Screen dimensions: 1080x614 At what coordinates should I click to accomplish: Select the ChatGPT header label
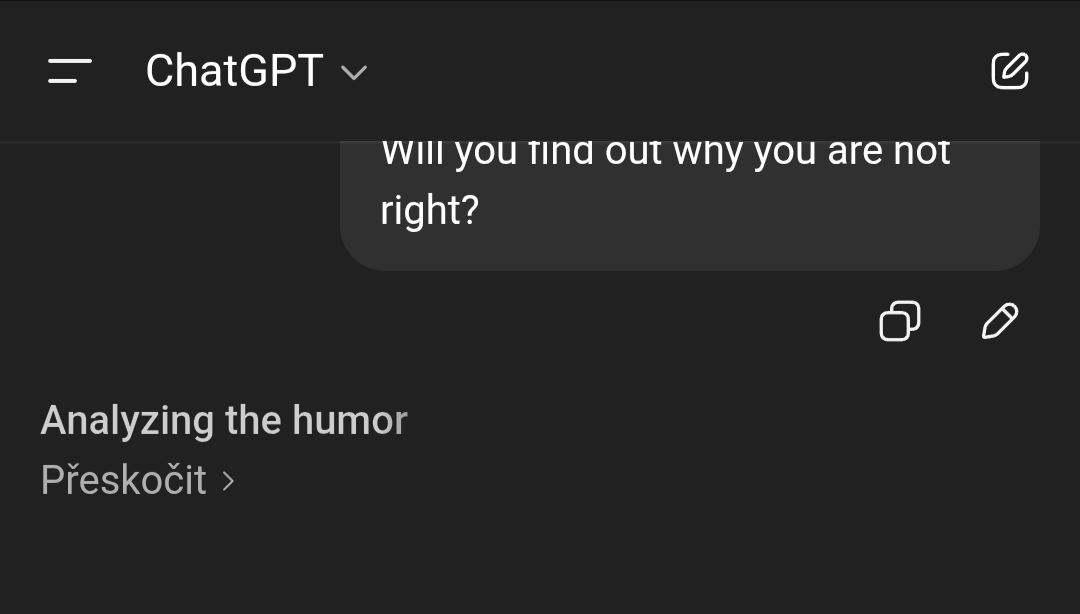click(234, 71)
